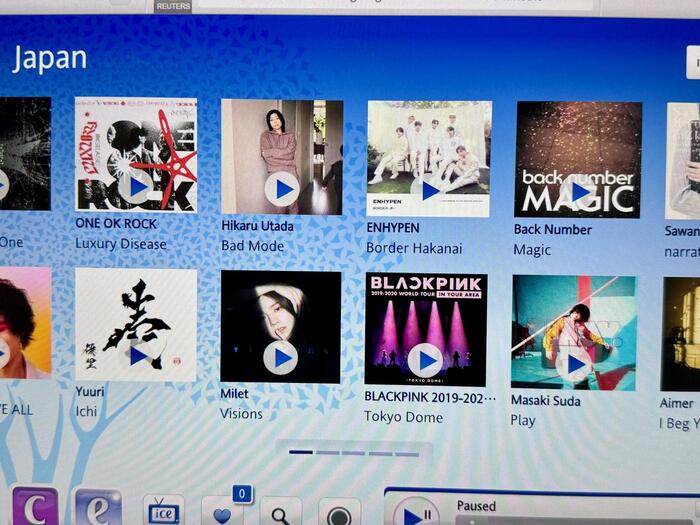
Task: Play Back Number Magic album
Action: pos(577,192)
